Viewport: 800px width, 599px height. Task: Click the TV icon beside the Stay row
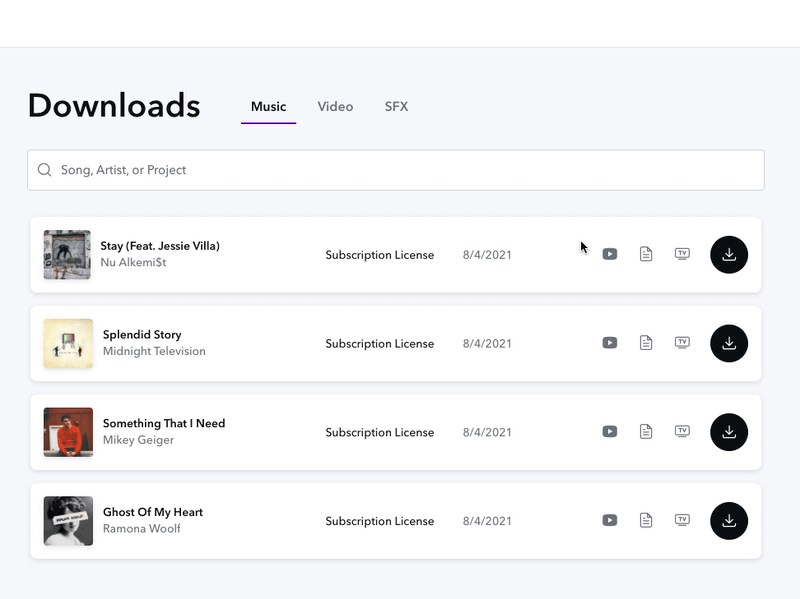(x=681, y=254)
